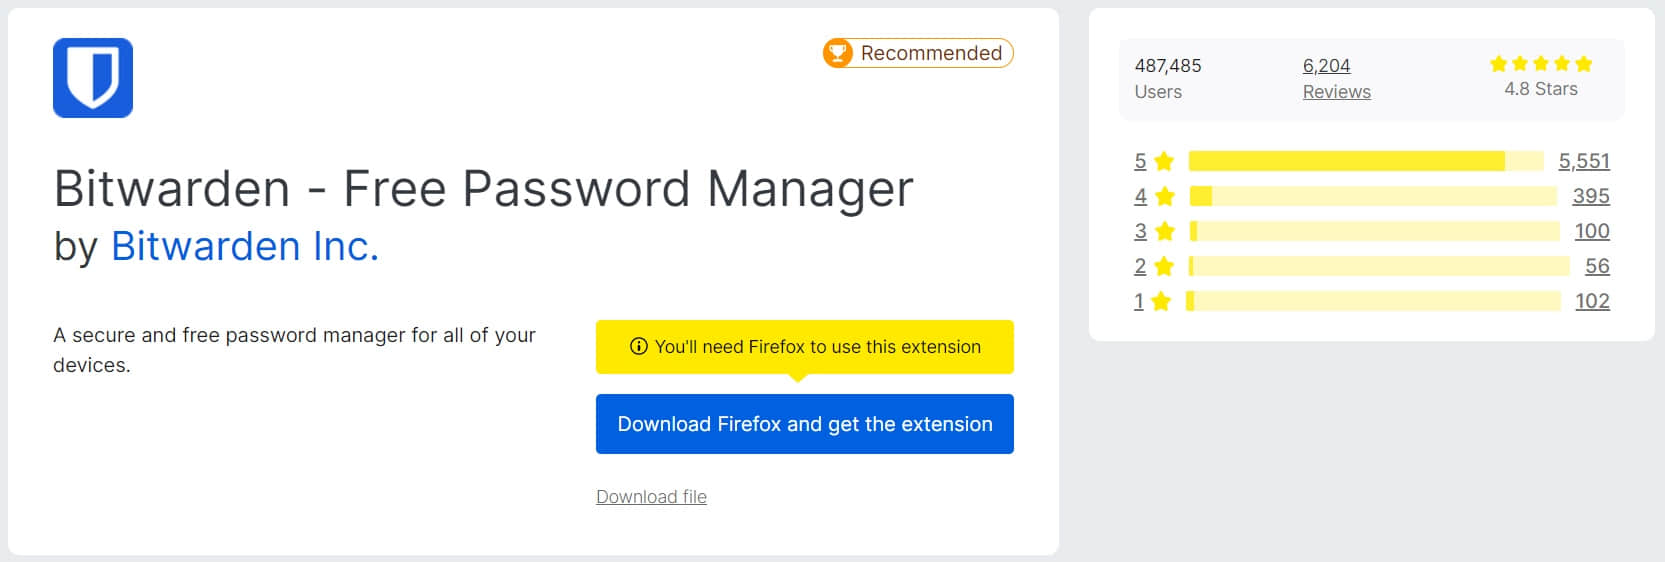The image size is (1665, 562).
Task: Click the Bitwarden shield logo icon
Action: point(93,78)
